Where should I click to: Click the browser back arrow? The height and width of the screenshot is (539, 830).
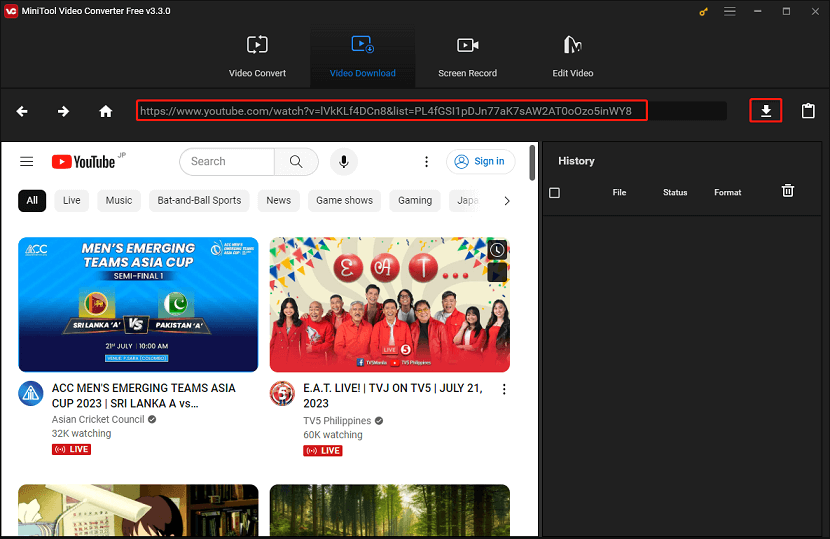(x=22, y=111)
